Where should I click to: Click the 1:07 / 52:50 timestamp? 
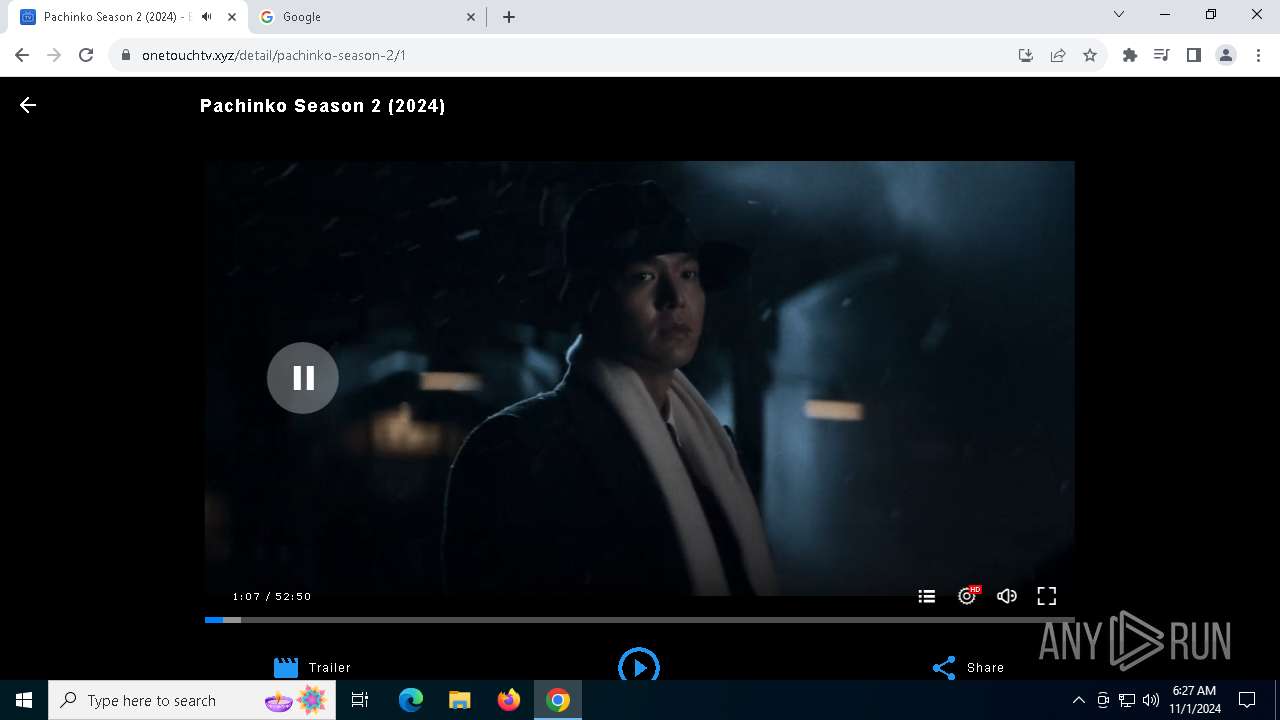pos(272,596)
